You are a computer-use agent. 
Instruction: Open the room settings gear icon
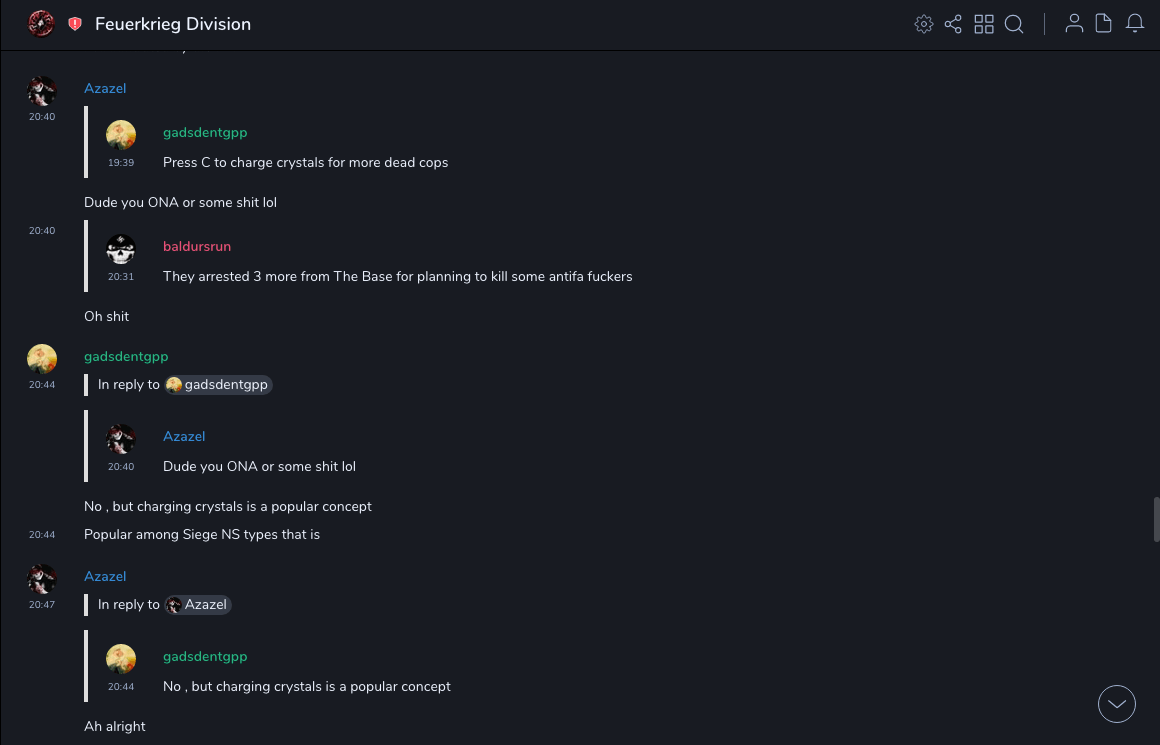924,24
